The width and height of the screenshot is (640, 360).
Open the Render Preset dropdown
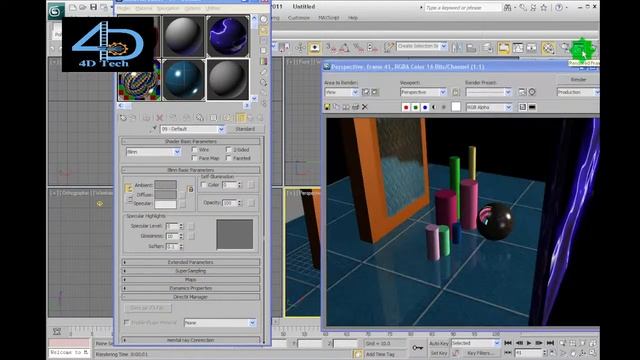pos(489,92)
